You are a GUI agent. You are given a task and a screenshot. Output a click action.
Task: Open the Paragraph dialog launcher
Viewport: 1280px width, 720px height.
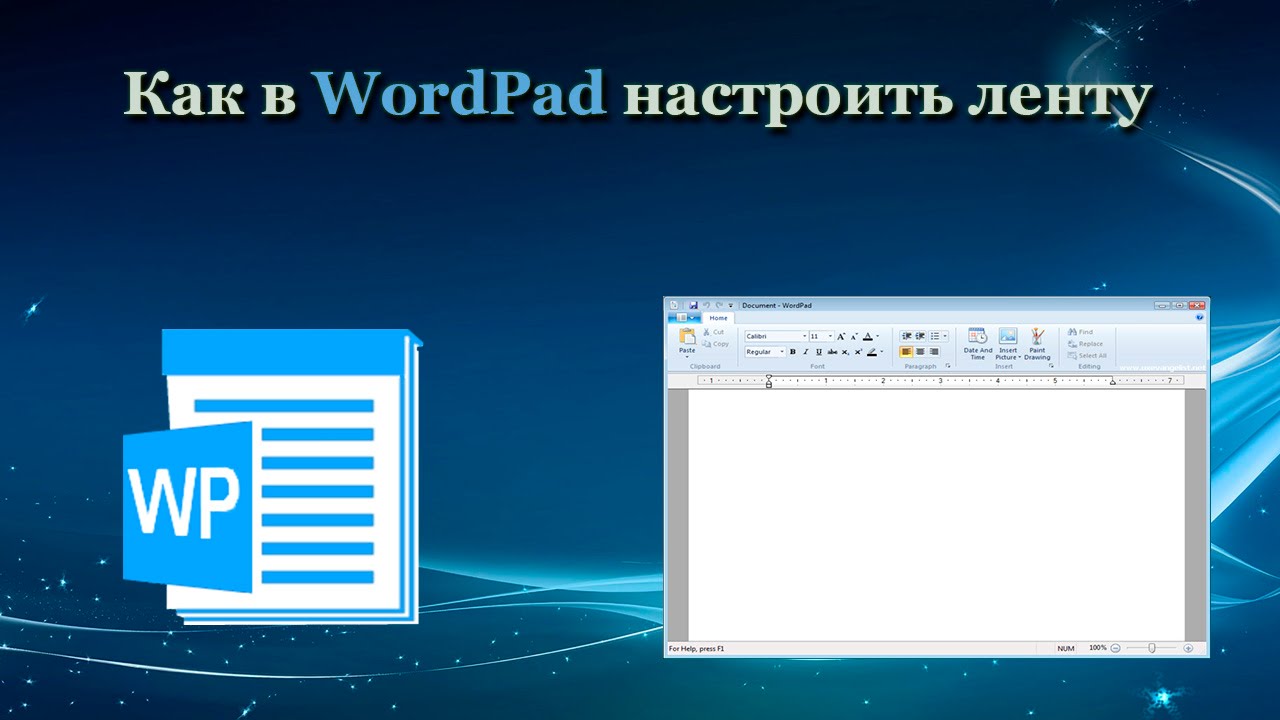point(948,366)
